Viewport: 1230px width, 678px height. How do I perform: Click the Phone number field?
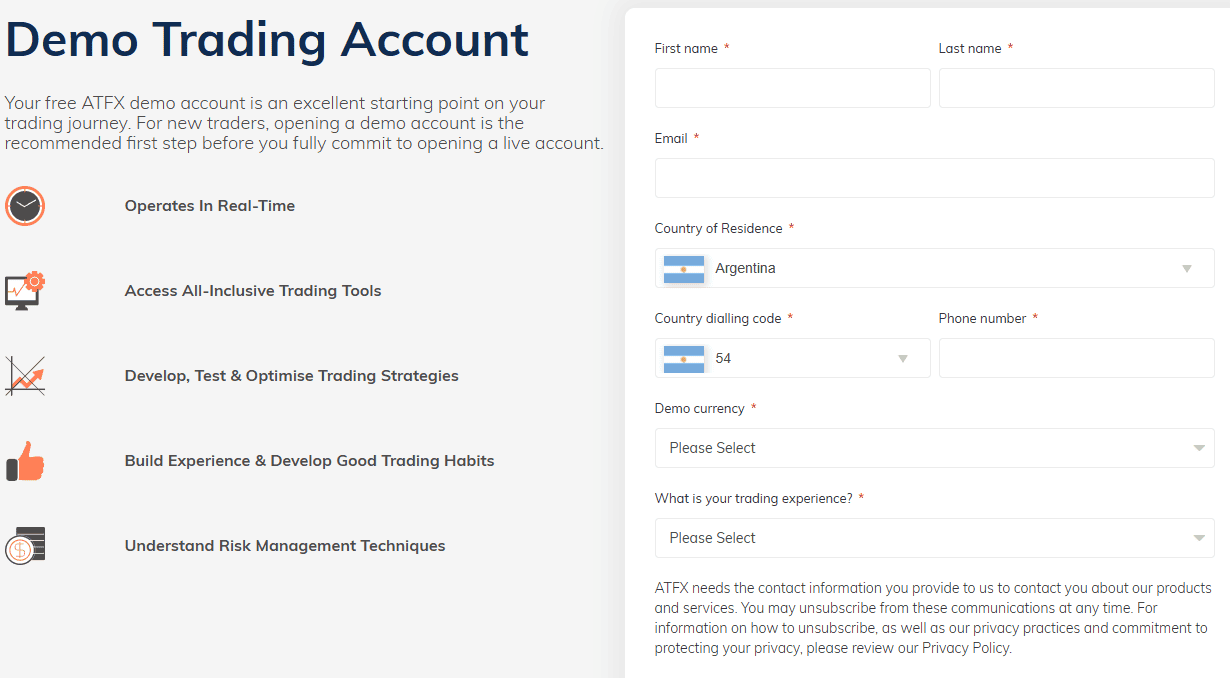click(1076, 358)
